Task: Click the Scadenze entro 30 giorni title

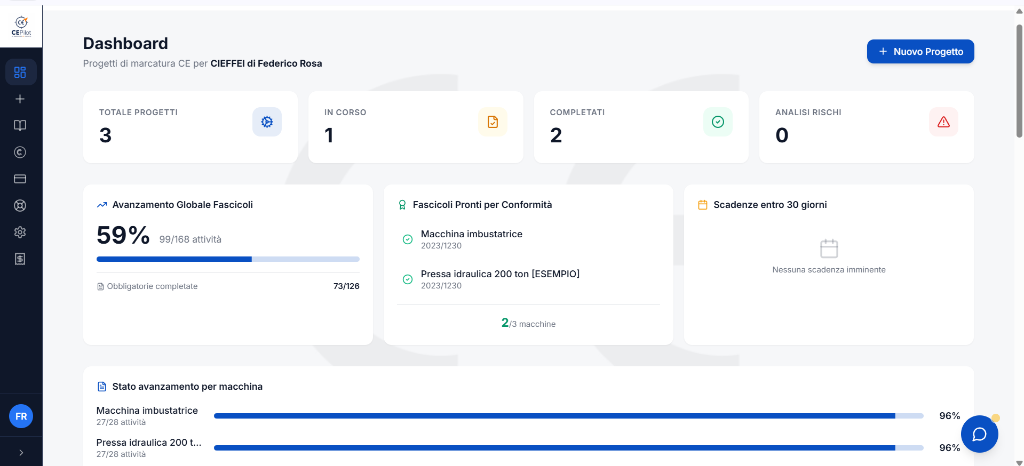Action: pos(770,205)
